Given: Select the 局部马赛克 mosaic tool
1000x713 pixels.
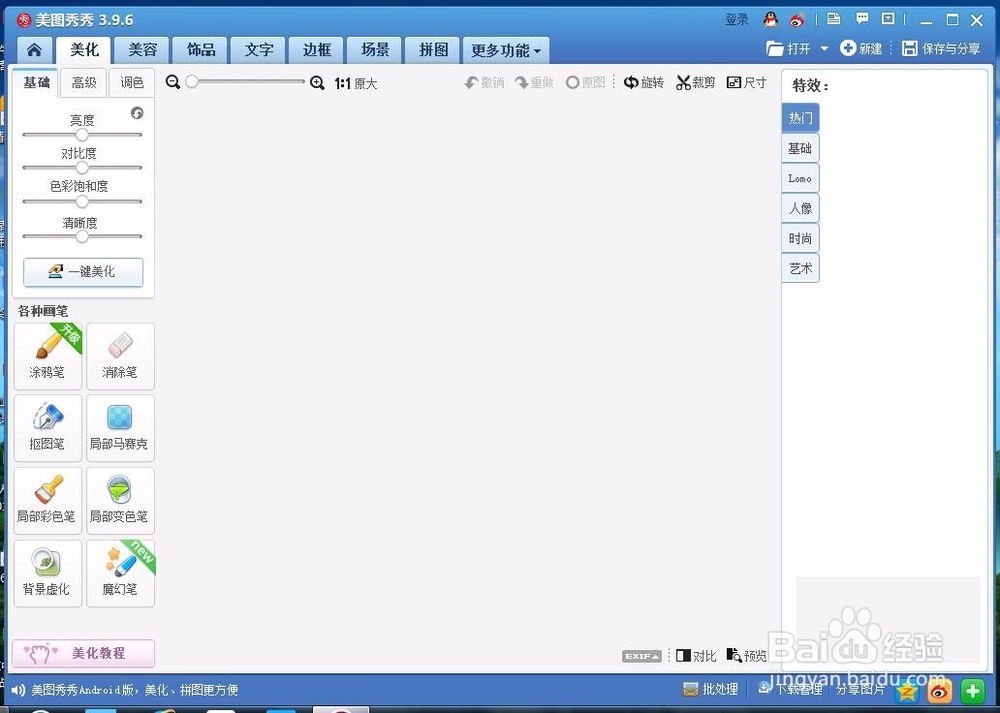Looking at the screenshot, I should 120,428.
